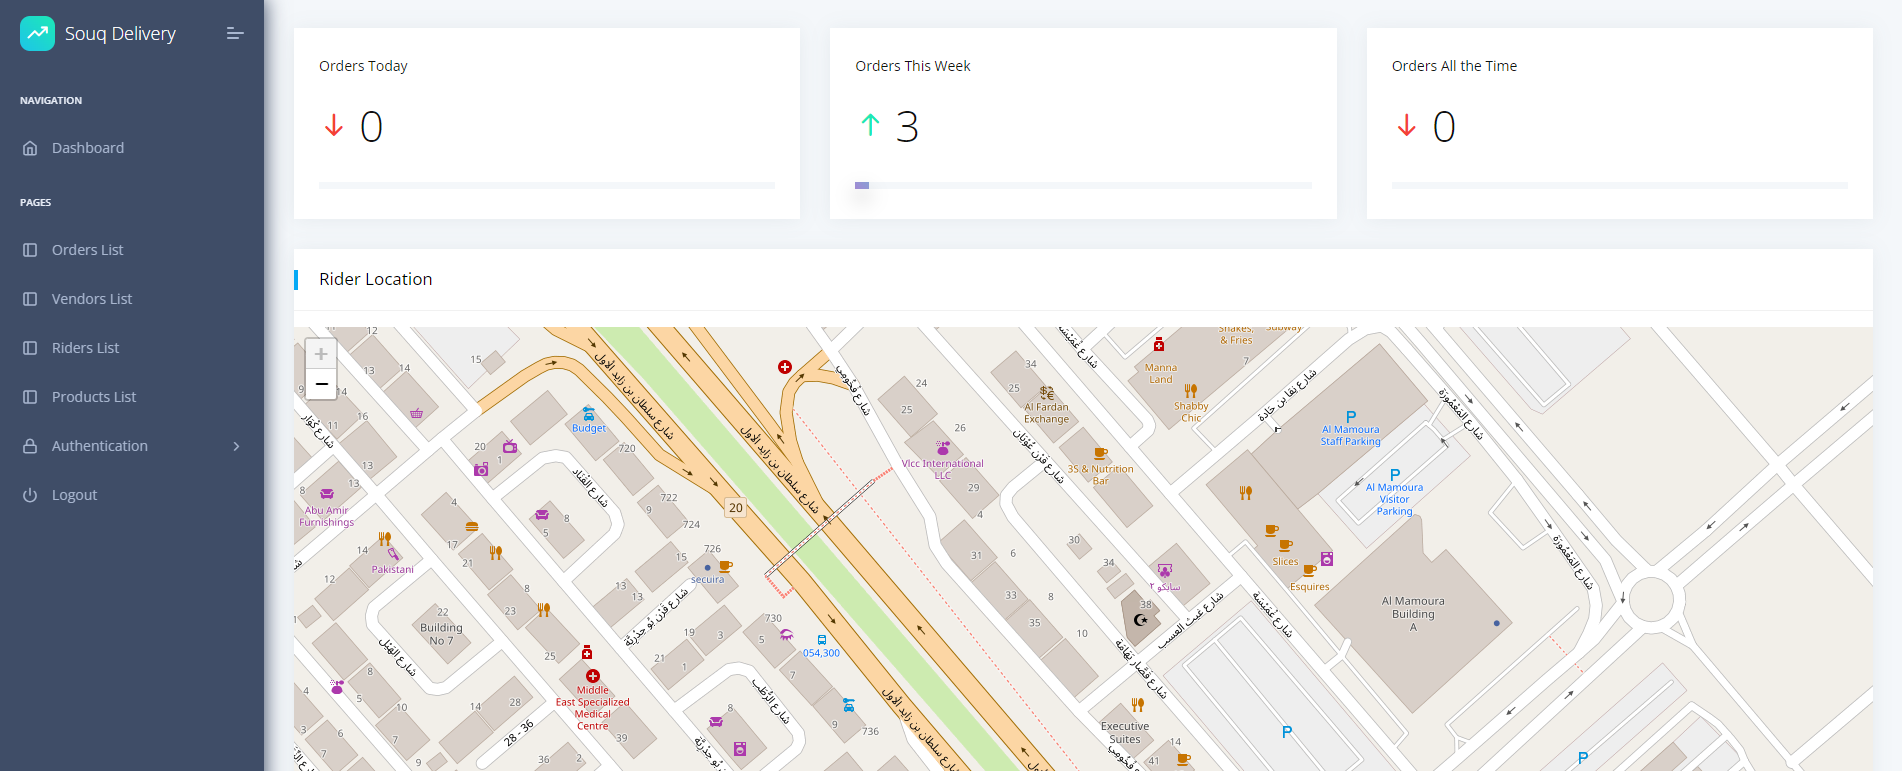Click the Products List sidebar icon
Viewport: 1902px width, 771px height.
coord(30,397)
